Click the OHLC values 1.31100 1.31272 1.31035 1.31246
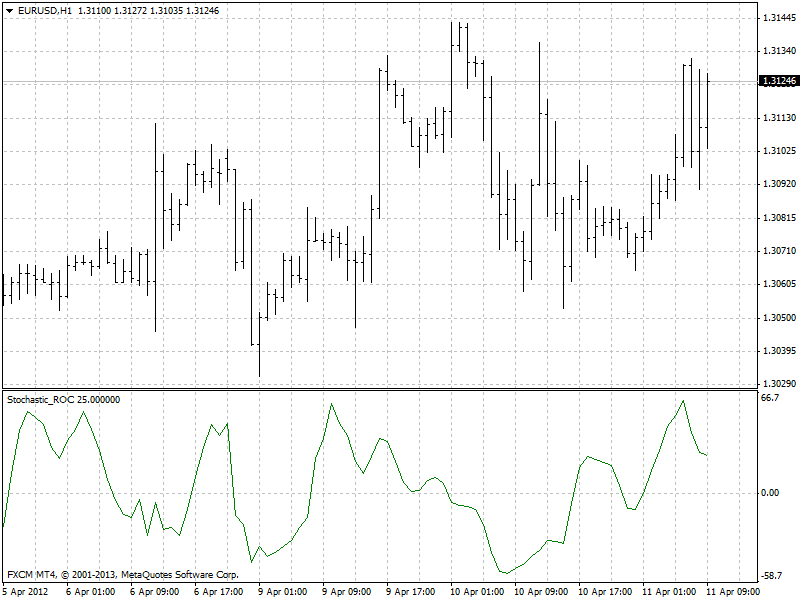The height and width of the screenshot is (600, 800). click(148, 11)
